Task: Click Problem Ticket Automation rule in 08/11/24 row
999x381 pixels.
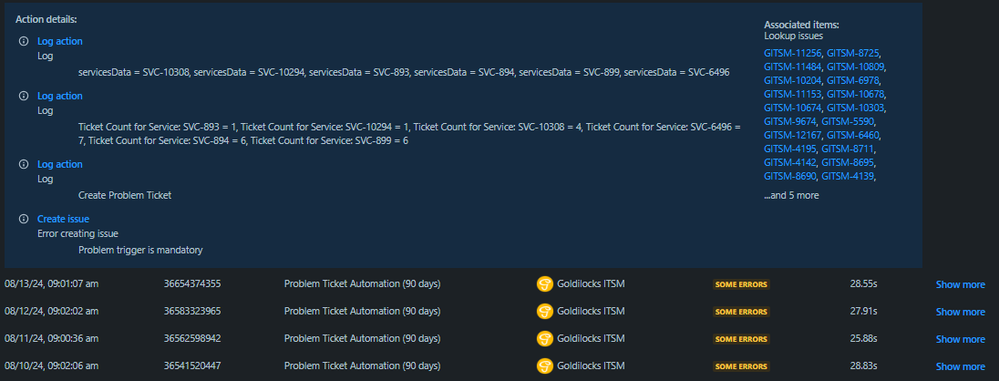Action: pos(363,338)
